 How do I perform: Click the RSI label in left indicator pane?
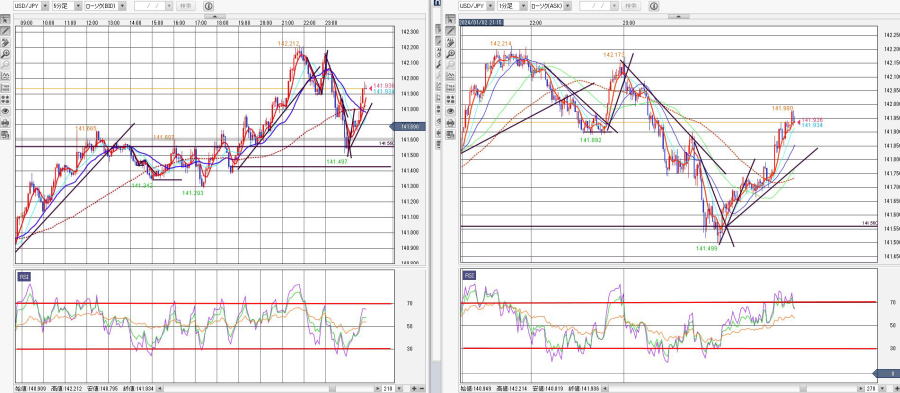24,276
